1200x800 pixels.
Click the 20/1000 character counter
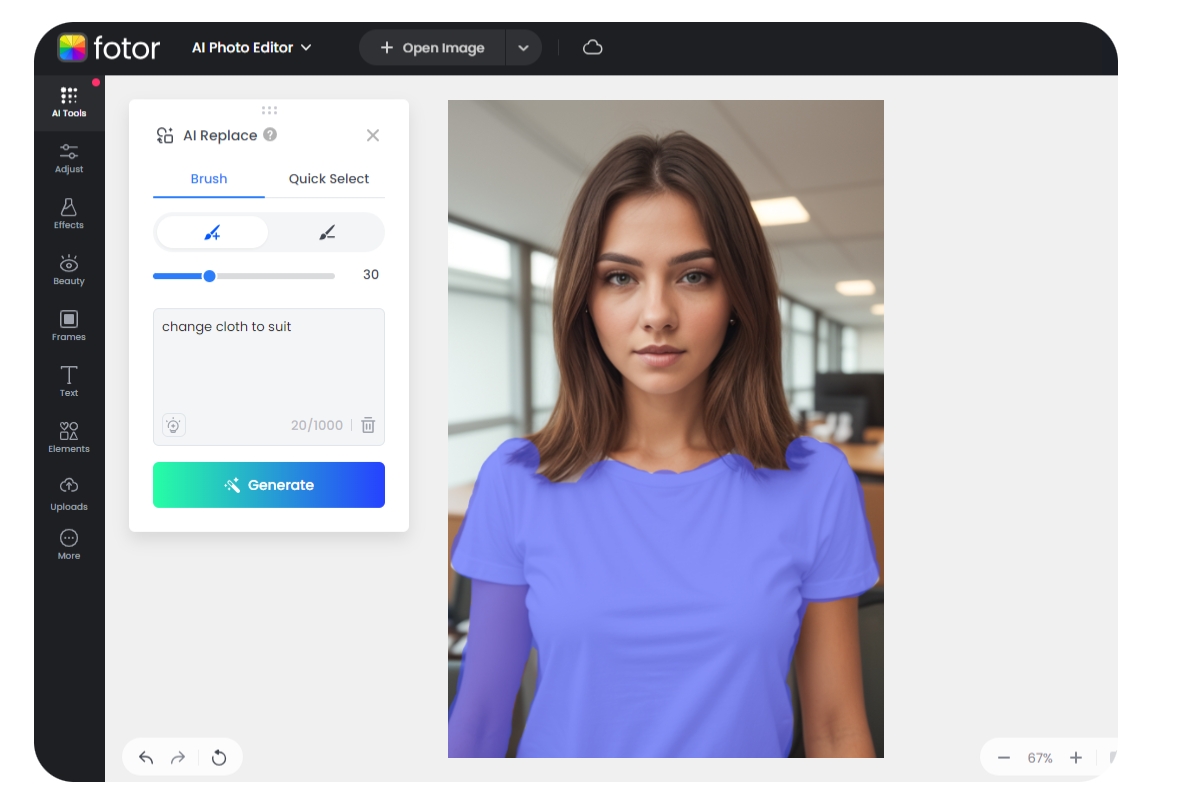tap(317, 425)
